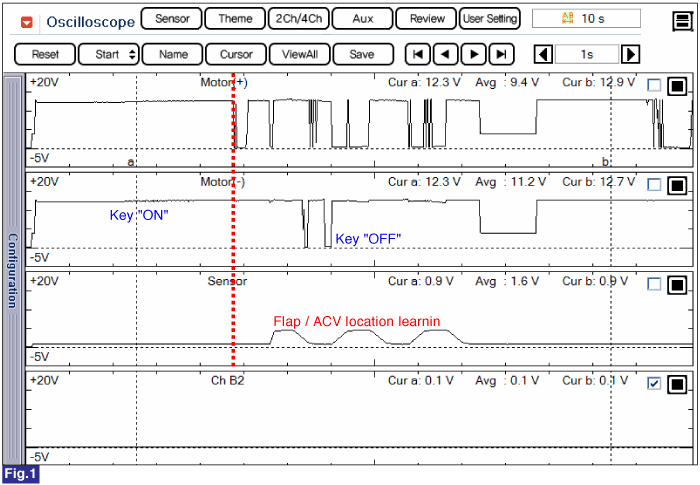Open the Start dropdown

(109, 54)
